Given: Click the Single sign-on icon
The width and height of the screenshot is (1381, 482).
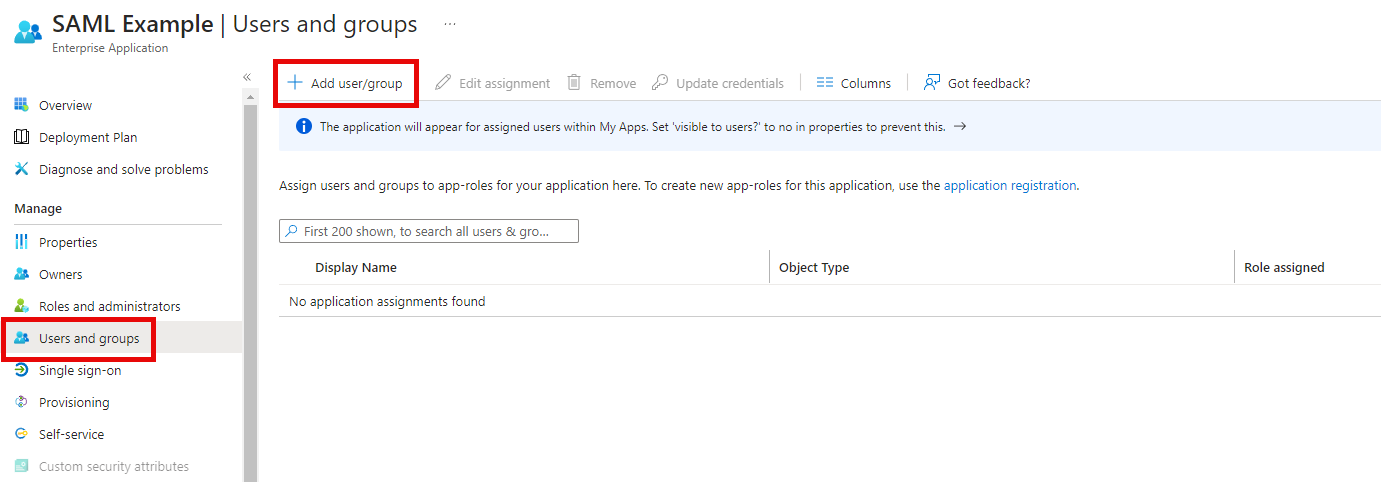Looking at the screenshot, I should [21, 370].
